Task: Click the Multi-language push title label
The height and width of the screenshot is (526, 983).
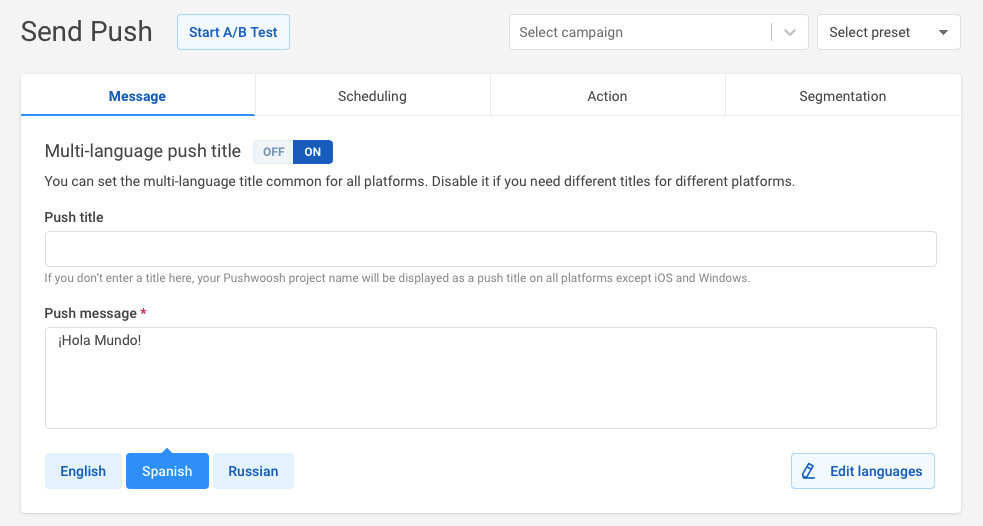Action: click(143, 151)
